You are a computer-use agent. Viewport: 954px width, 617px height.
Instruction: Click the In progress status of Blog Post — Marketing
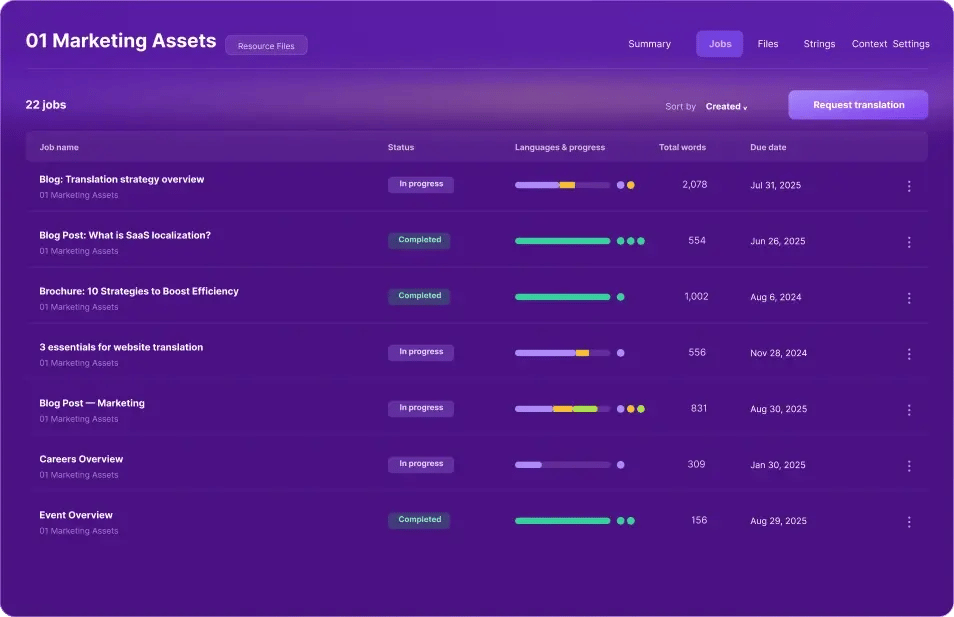coord(421,408)
